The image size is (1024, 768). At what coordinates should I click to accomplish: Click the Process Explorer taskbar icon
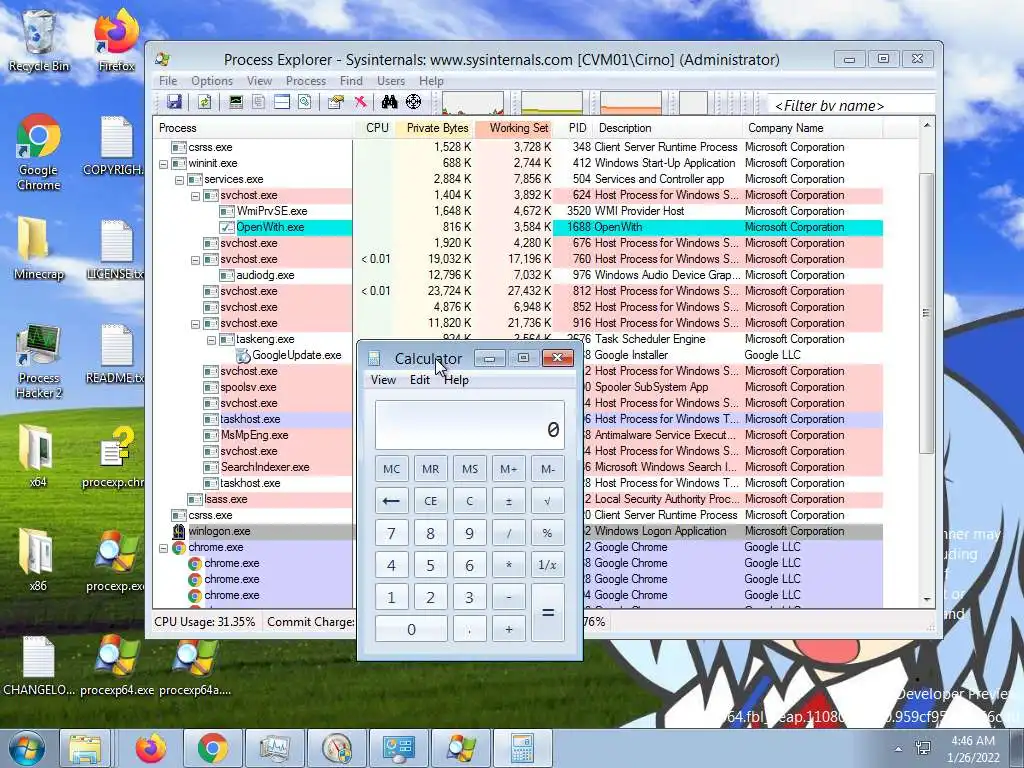point(461,748)
